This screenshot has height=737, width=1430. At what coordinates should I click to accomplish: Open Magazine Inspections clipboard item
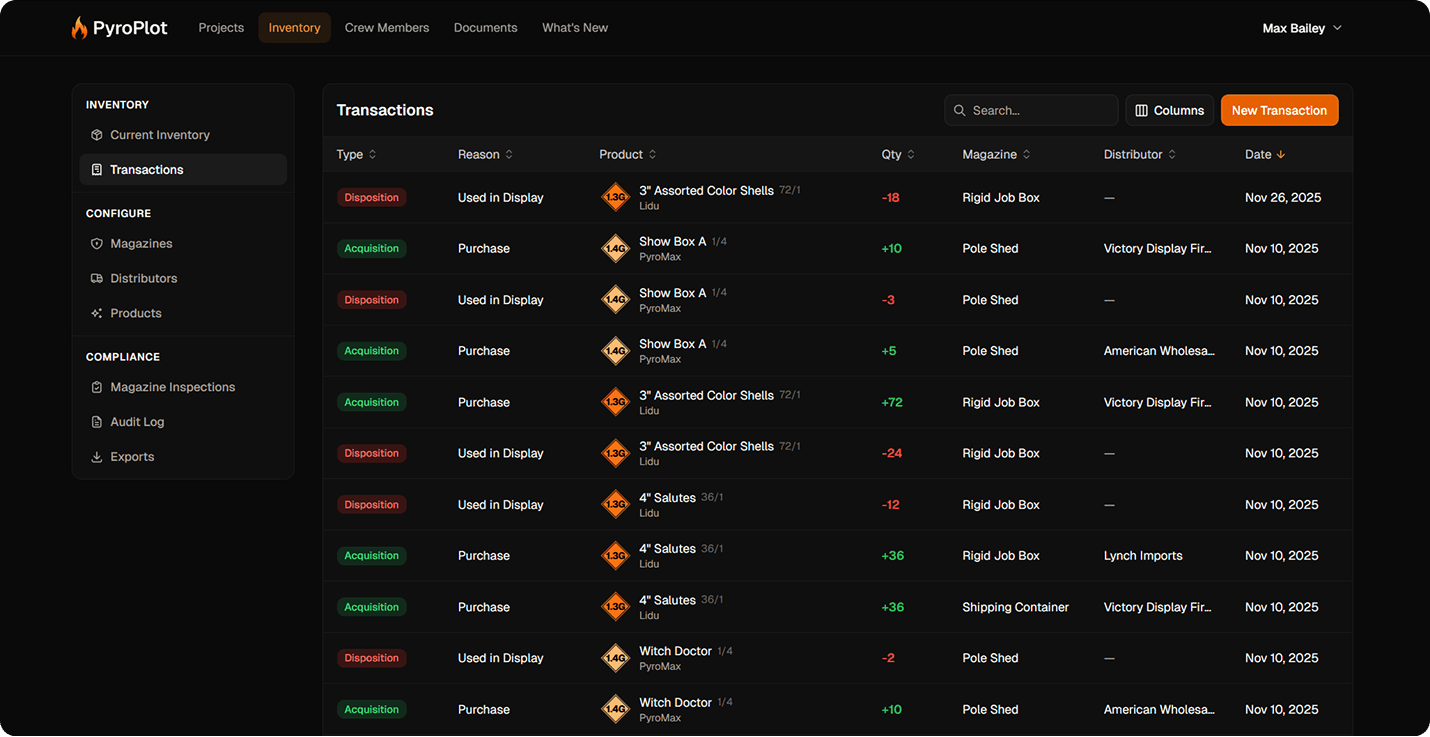(172, 387)
